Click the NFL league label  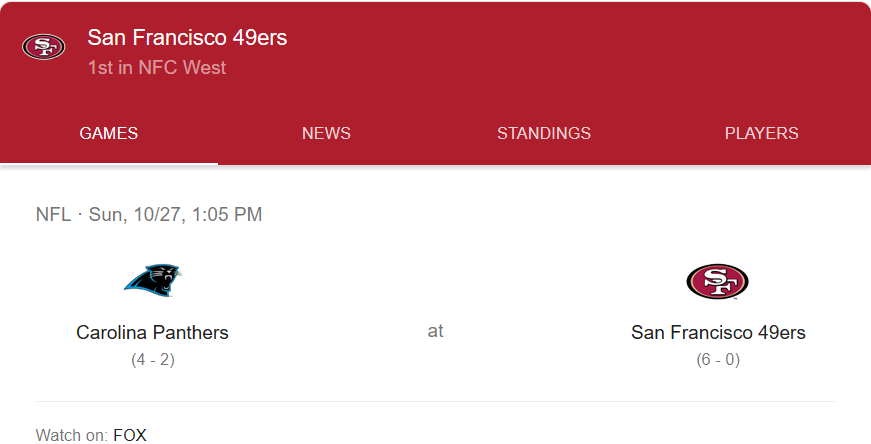[53, 214]
